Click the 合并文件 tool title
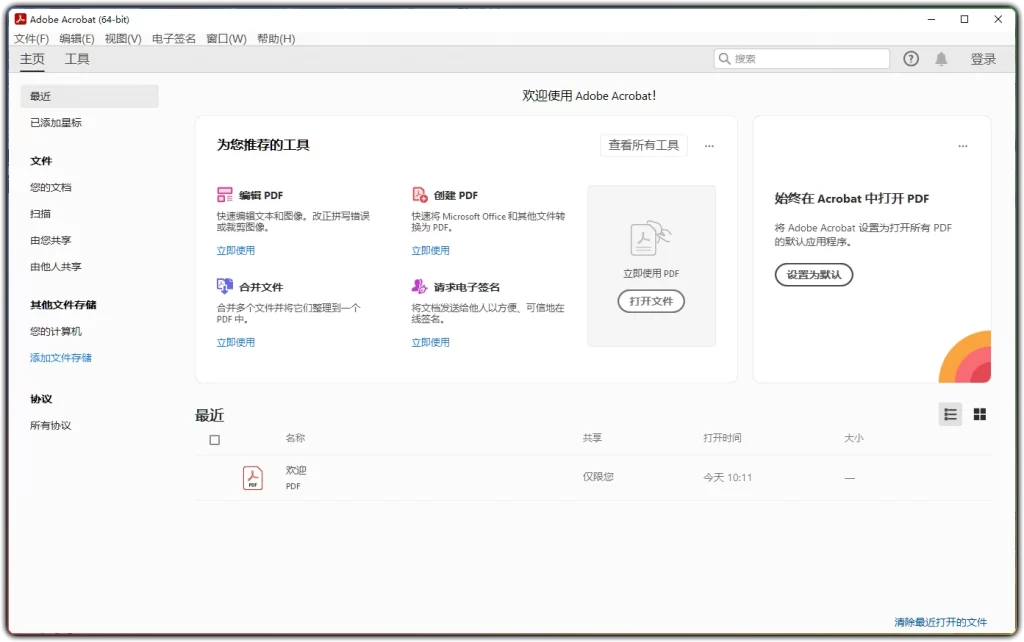The width and height of the screenshot is (1024, 642). (x=261, y=287)
